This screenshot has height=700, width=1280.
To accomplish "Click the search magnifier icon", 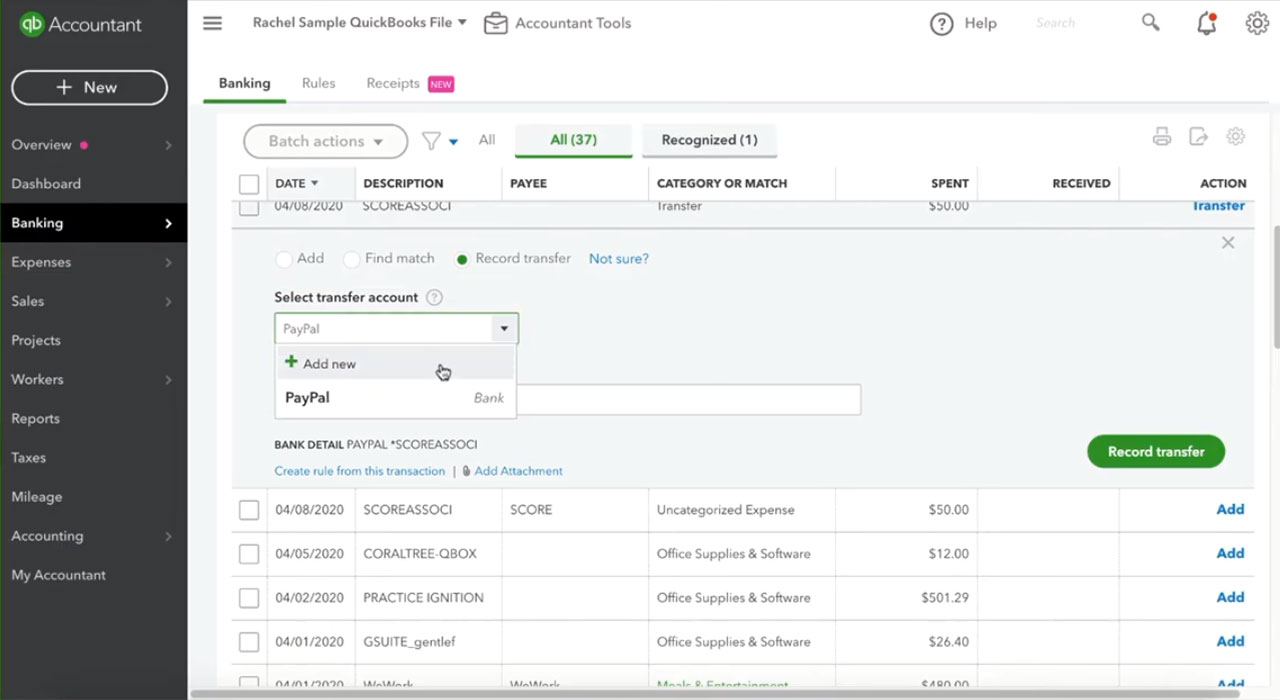I will click(1151, 22).
